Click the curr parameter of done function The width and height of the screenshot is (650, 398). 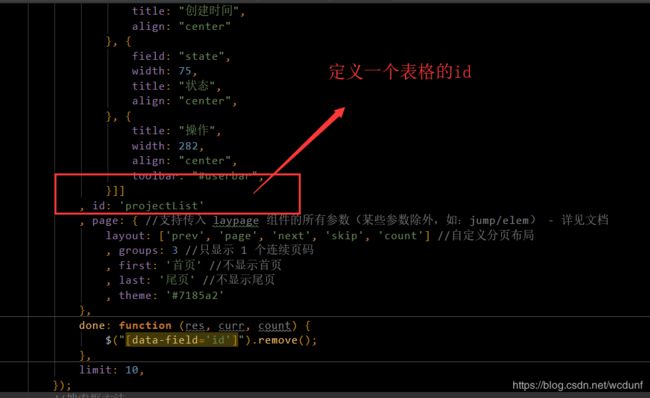(231, 326)
